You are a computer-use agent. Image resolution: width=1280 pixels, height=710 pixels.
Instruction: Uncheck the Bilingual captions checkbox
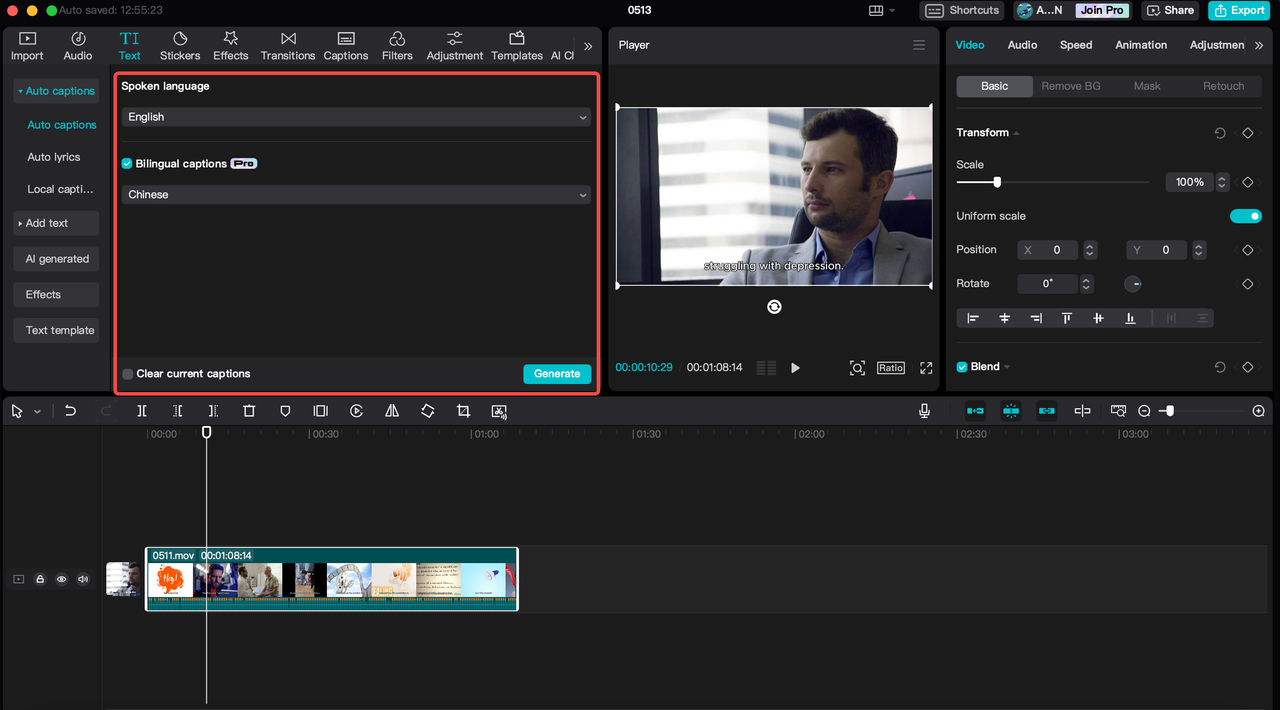(x=127, y=163)
